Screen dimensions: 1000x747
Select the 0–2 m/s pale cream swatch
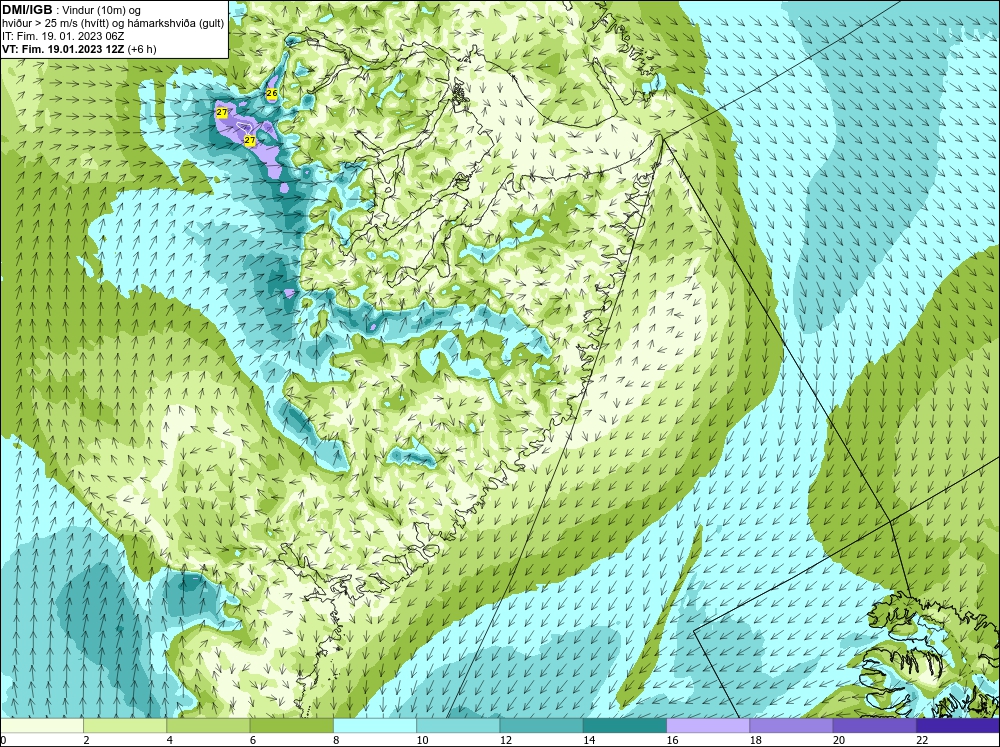[x=42, y=726]
